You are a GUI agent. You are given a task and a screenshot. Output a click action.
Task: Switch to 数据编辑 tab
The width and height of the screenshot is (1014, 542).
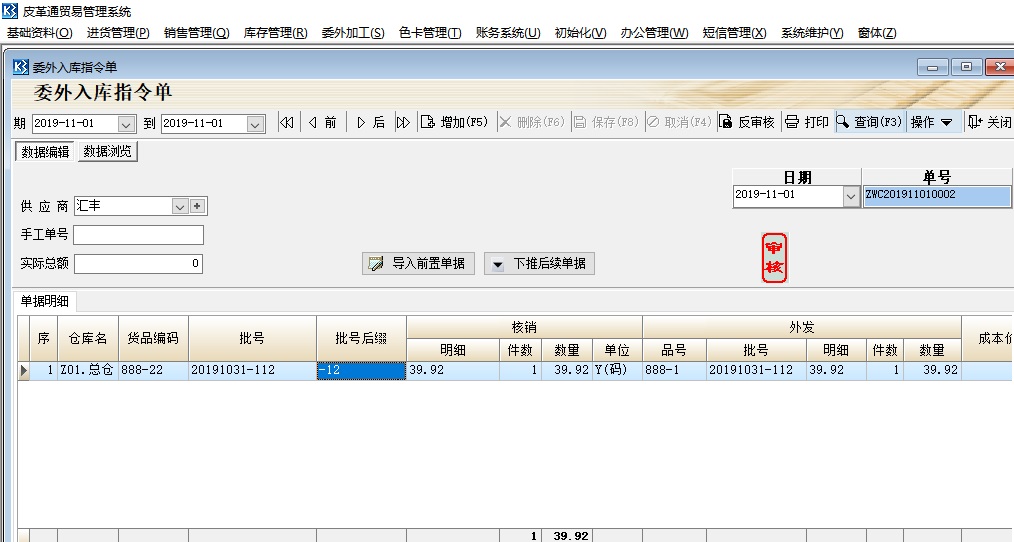click(x=45, y=152)
